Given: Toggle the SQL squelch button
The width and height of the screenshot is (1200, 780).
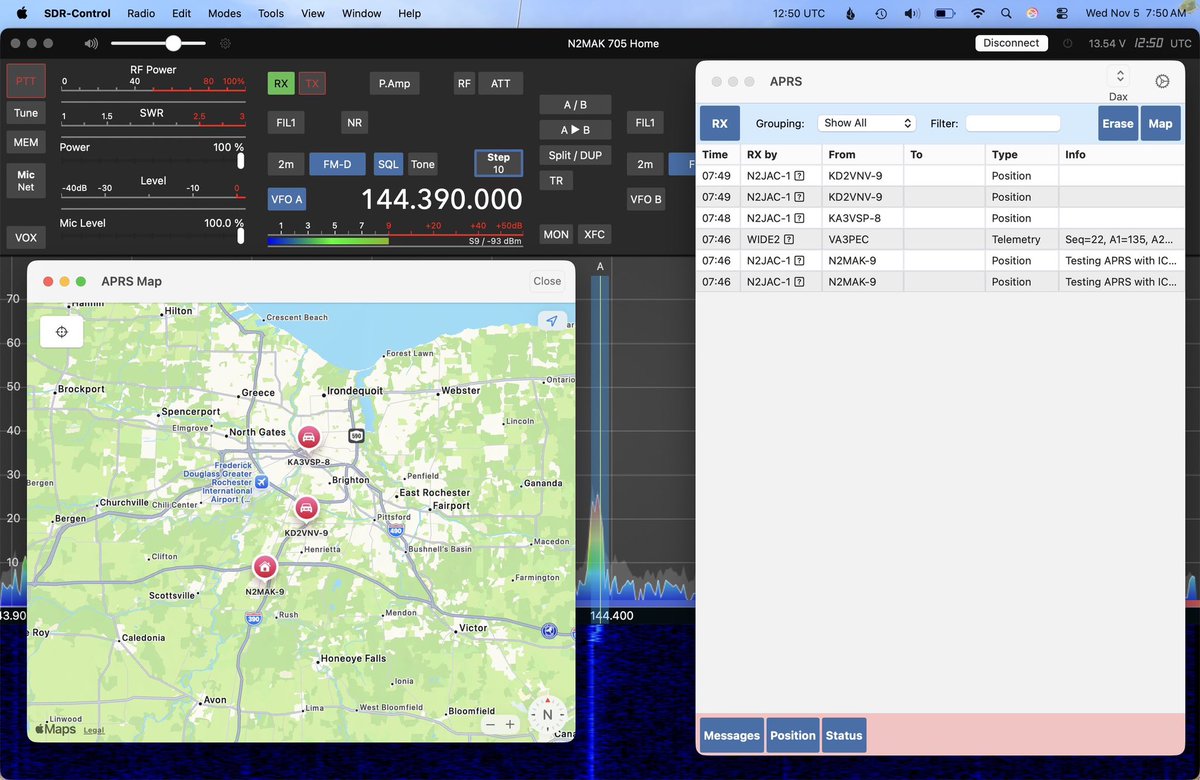Looking at the screenshot, I should tap(388, 164).
